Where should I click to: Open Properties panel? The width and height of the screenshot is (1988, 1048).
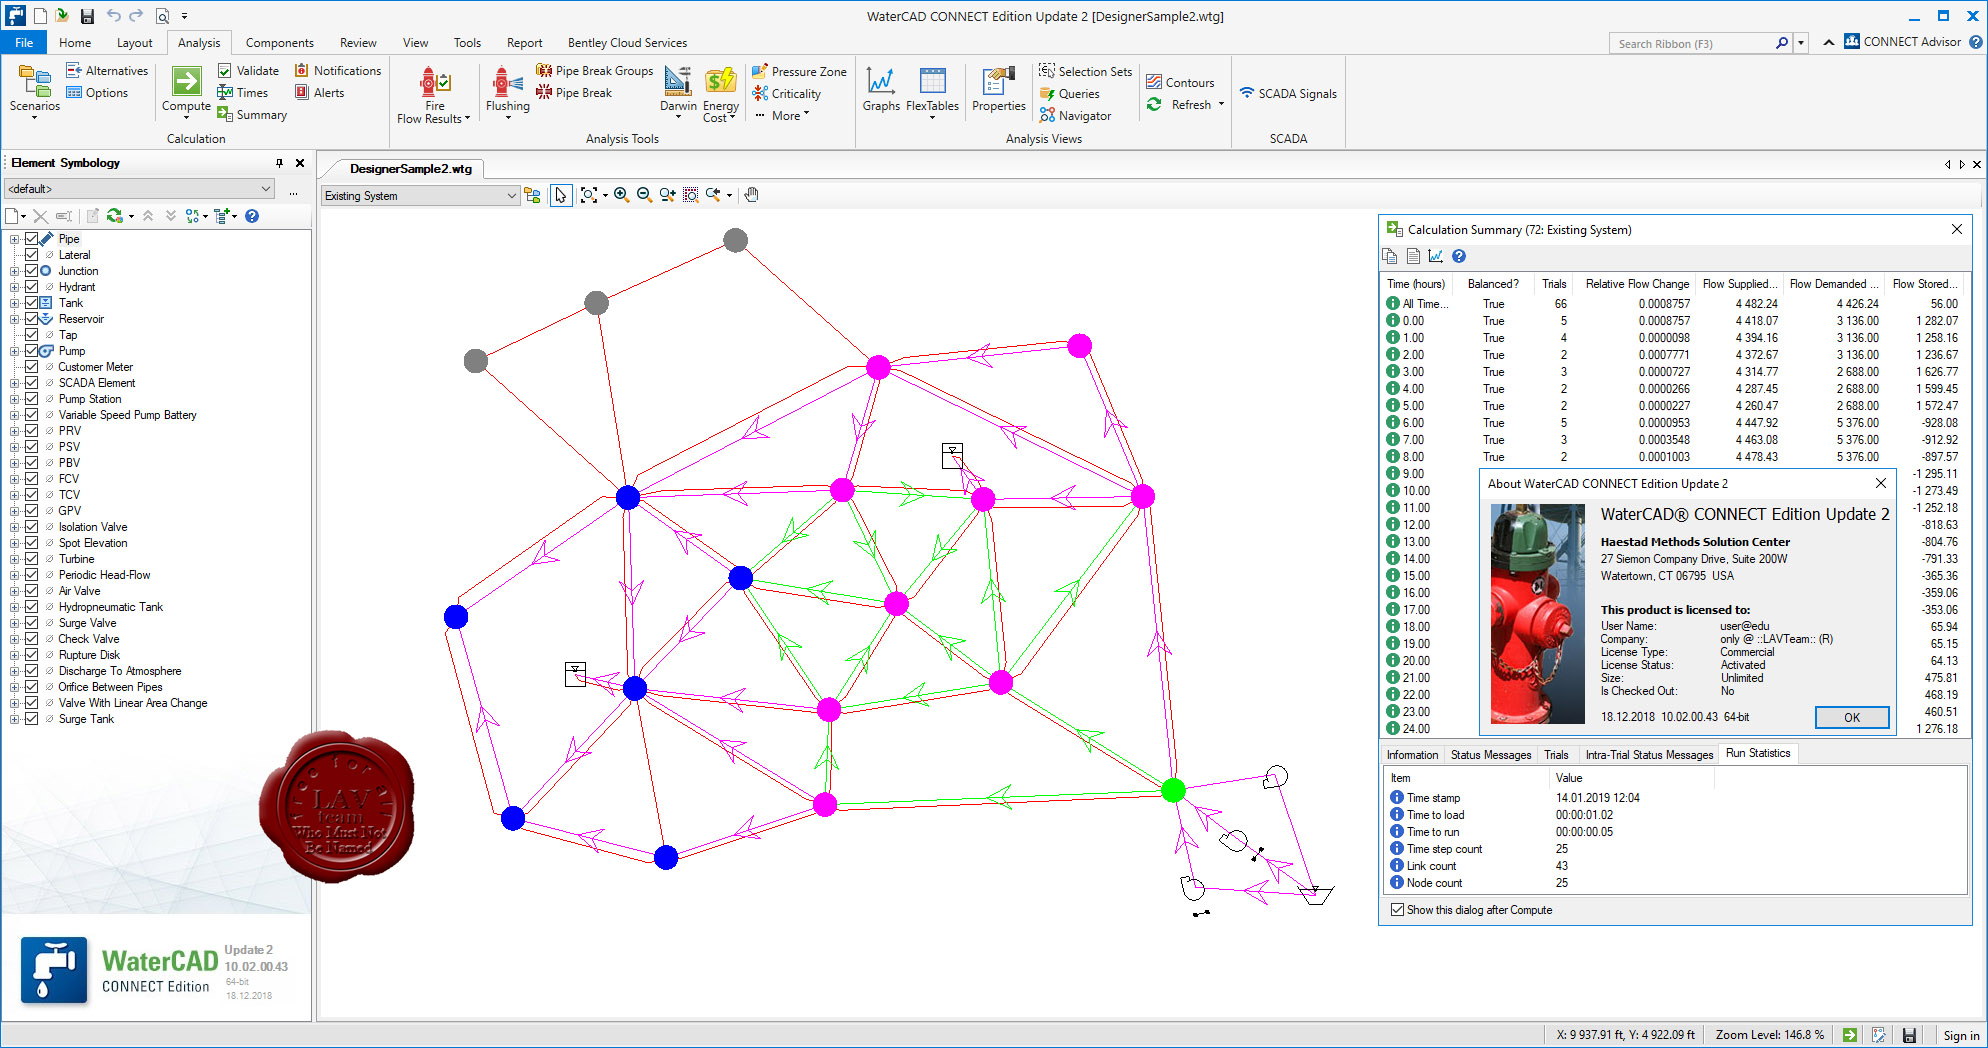tap(998, 90)
